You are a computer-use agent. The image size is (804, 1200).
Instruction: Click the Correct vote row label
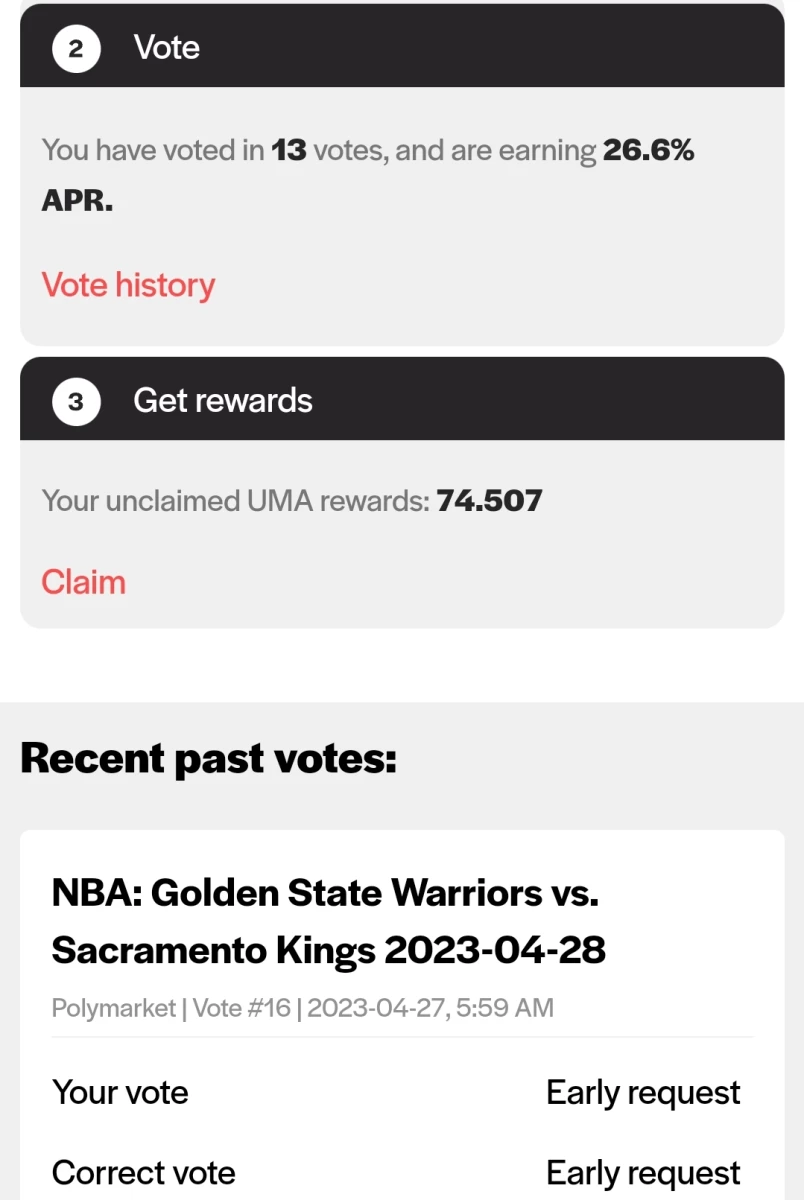(143, 1172)
